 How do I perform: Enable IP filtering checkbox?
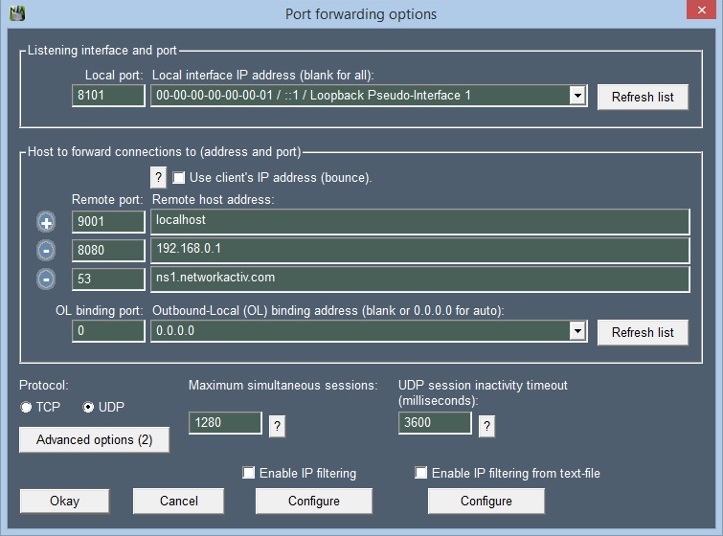[249, 472]
